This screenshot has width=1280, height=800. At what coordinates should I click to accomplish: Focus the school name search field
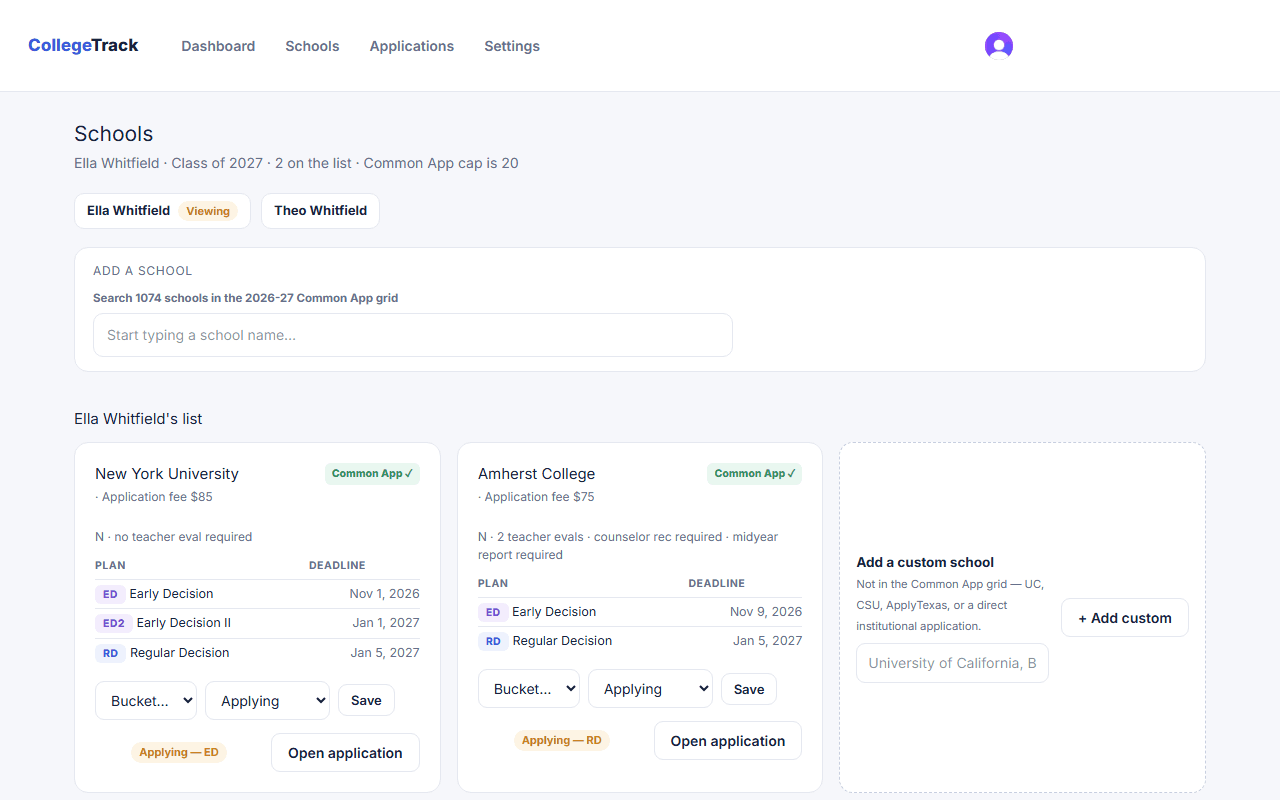(x=413, y=335)
